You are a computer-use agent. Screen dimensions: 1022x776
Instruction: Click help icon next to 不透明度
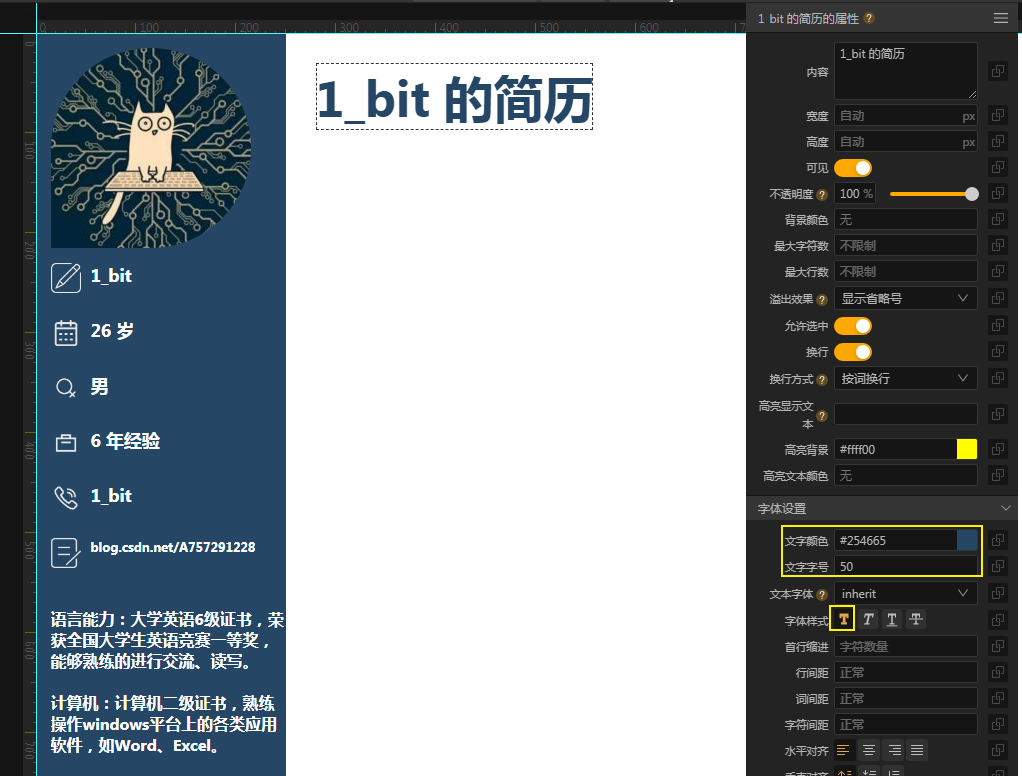click(822, 194)
